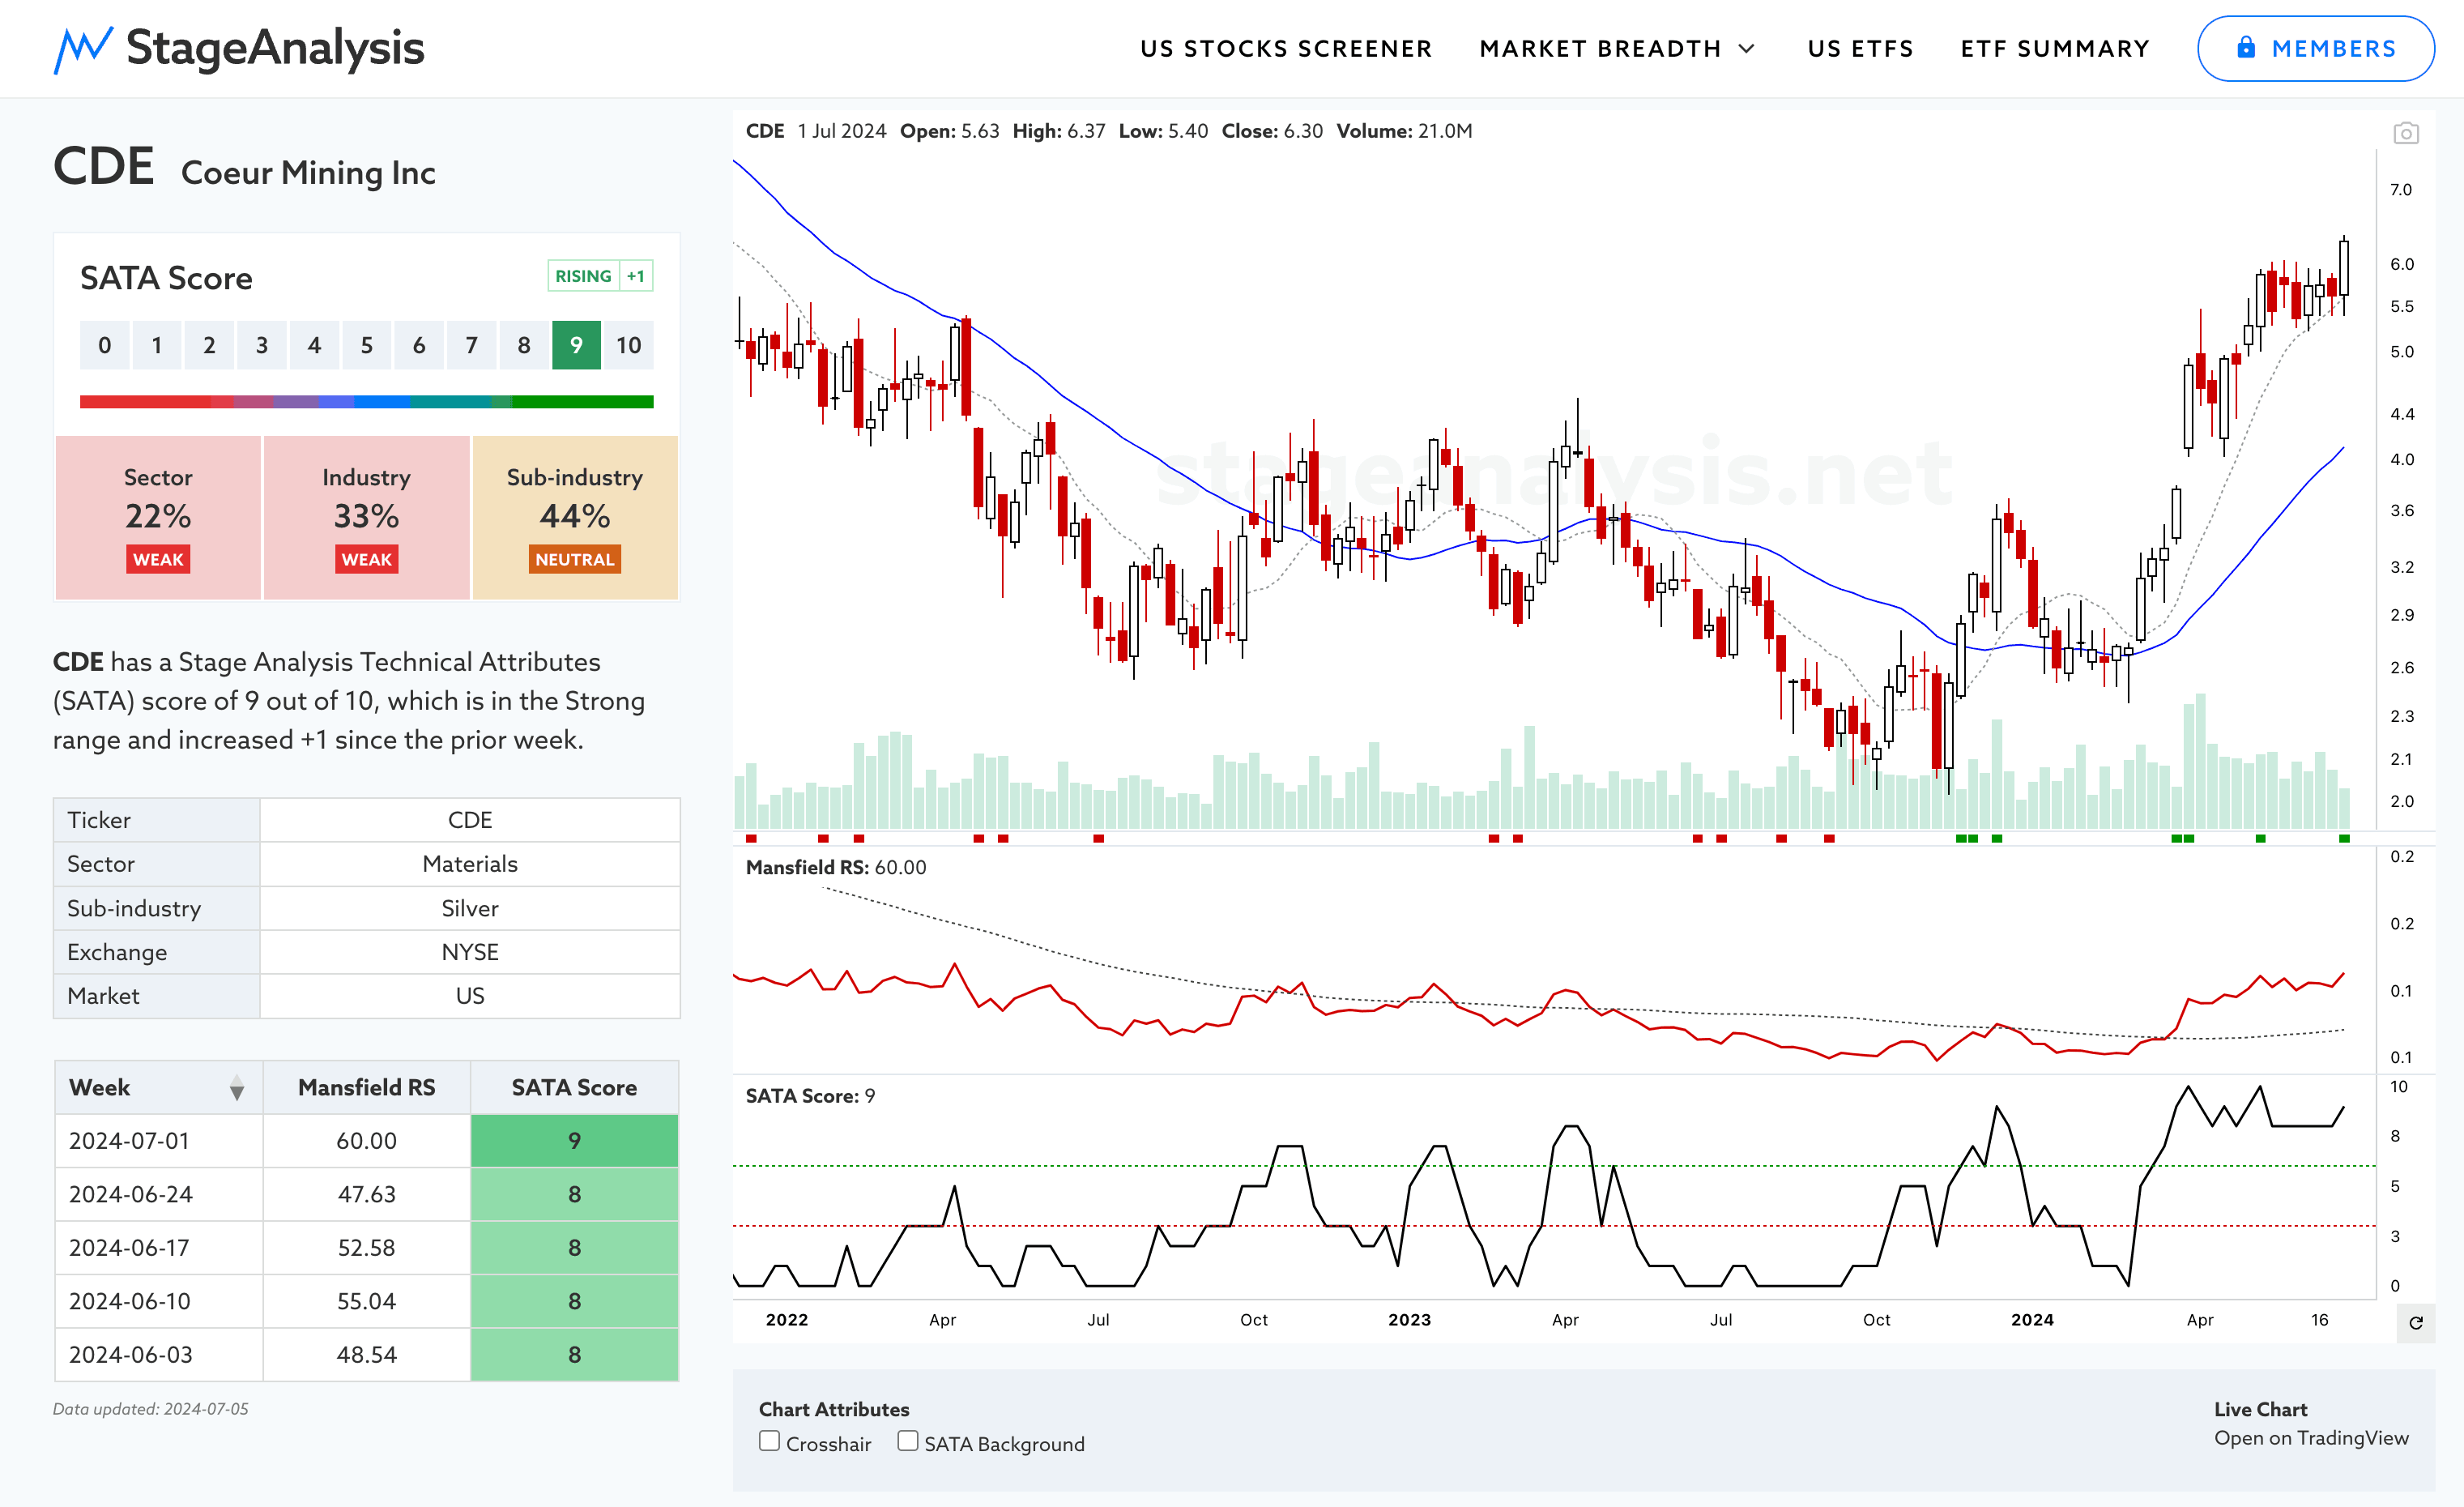Sort table by the Week column arrow

coord(237,1088)
